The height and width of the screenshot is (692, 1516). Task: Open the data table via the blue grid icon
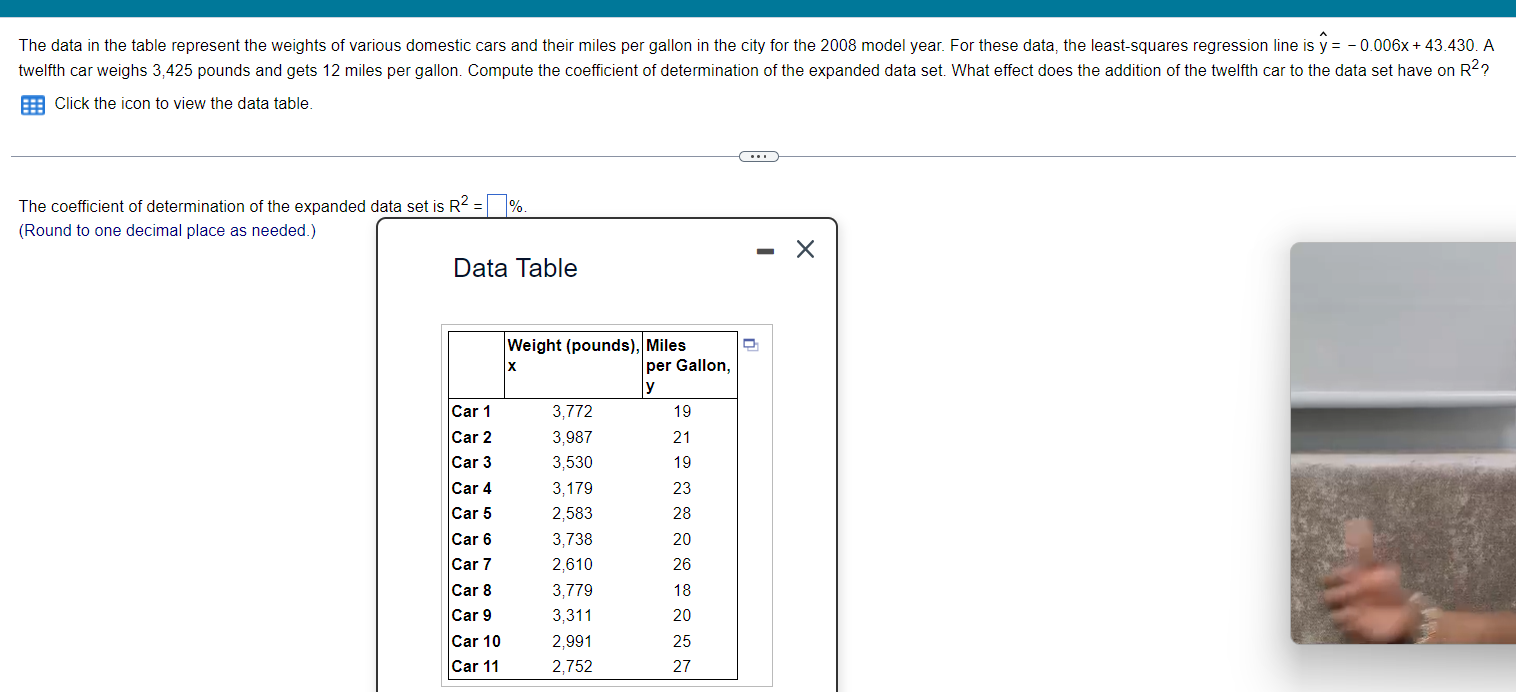point(32,104)
